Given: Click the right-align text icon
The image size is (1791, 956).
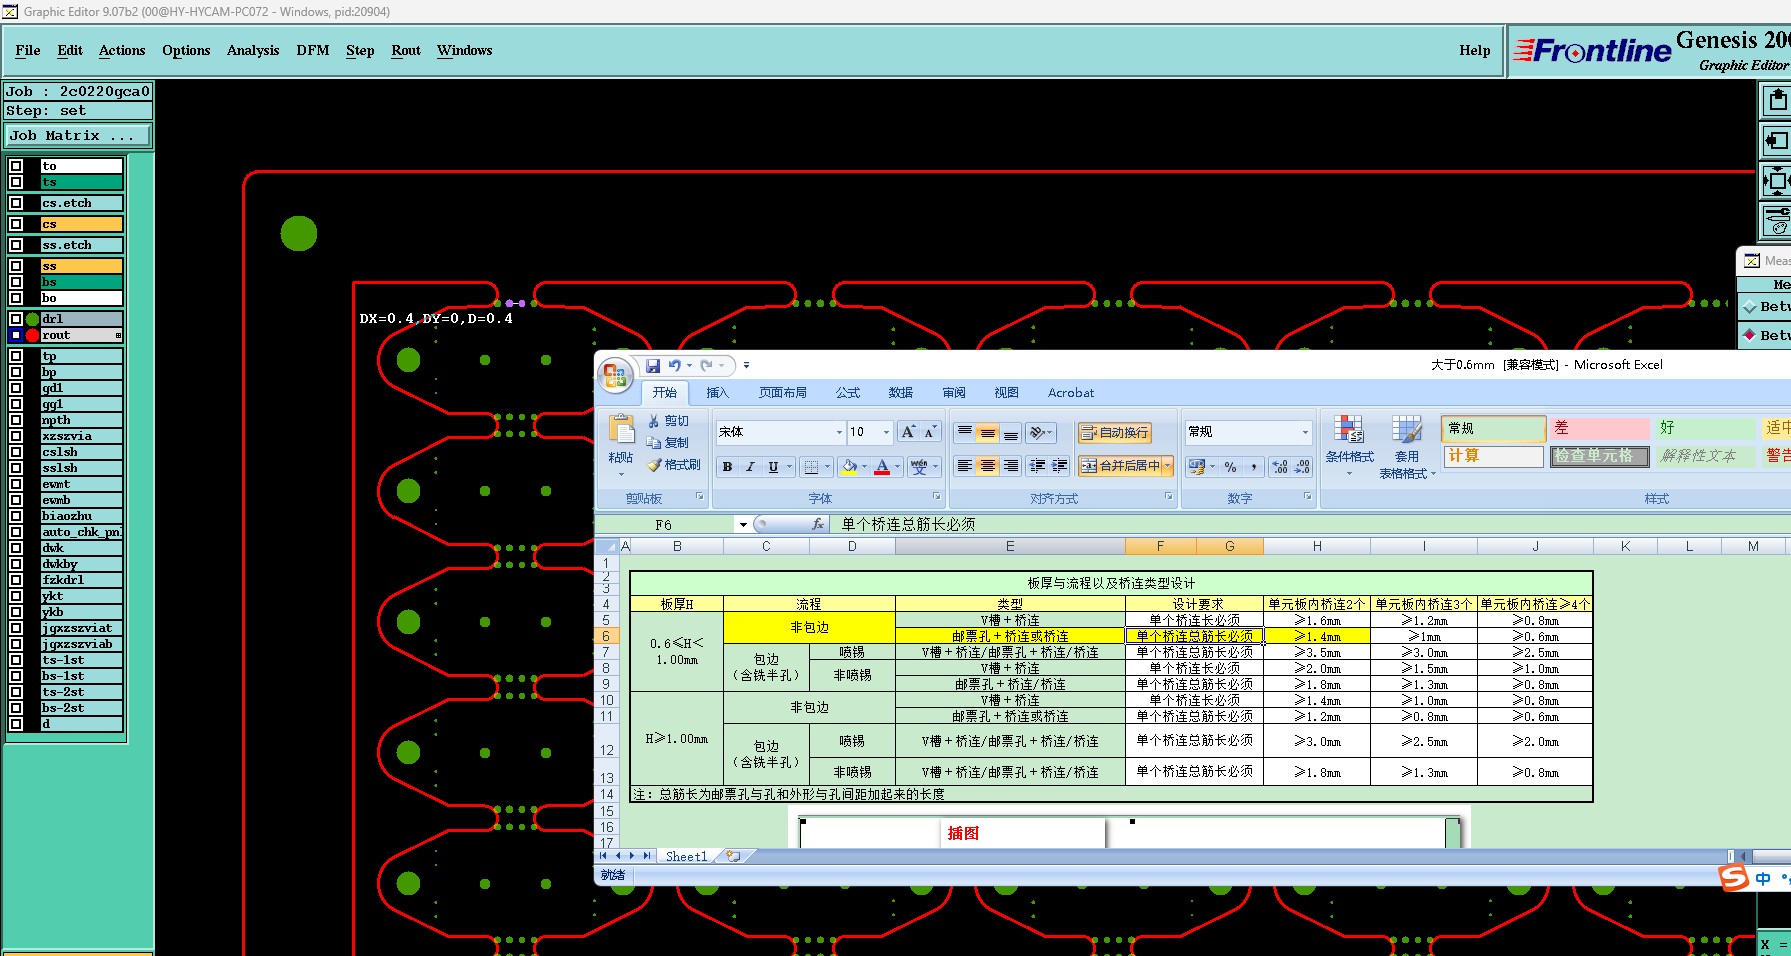Looking at the screenshot, I should coord(1010,466).
